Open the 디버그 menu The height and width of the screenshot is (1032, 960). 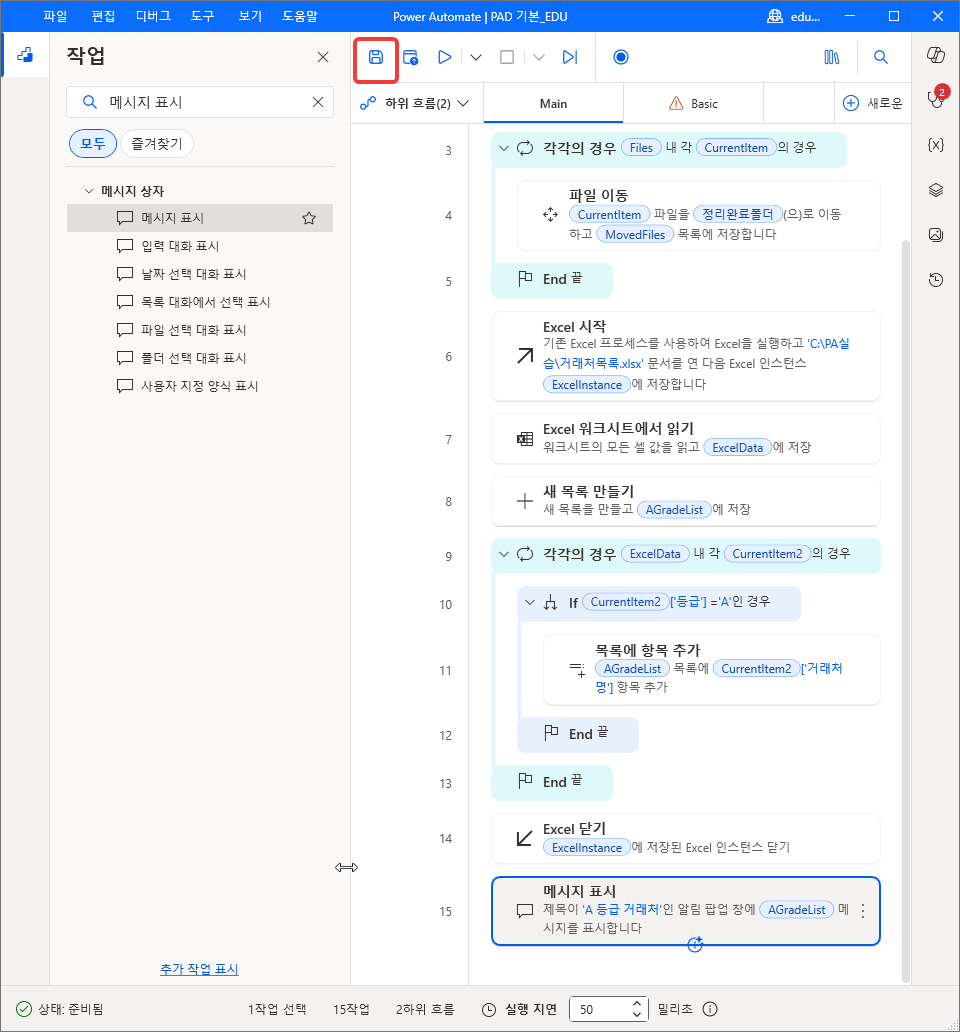click(153, 16)
